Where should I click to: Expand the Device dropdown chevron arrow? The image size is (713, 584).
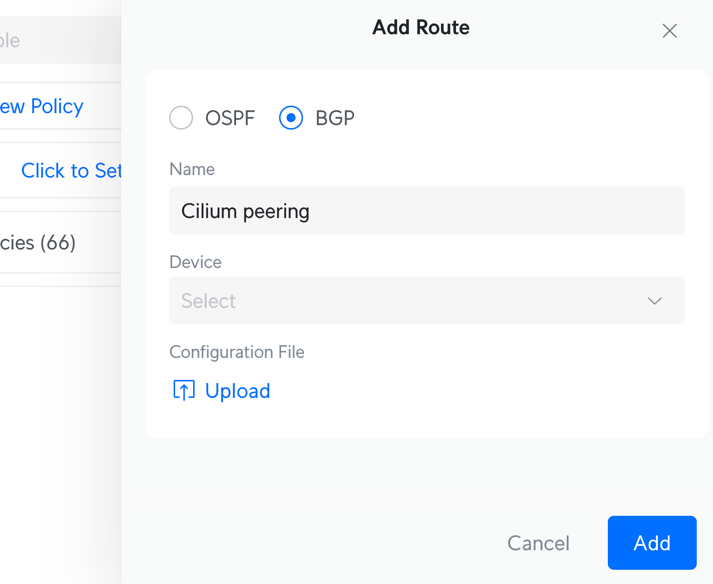(654, 301)
